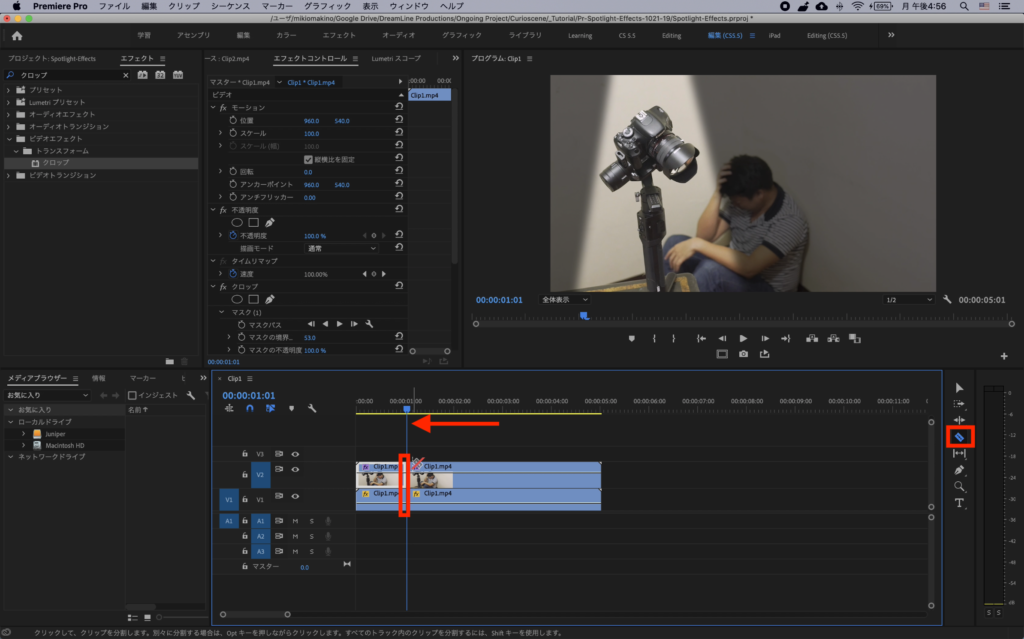
Task: Activate the Zoom tool magnifier
Action: [959, 486]
